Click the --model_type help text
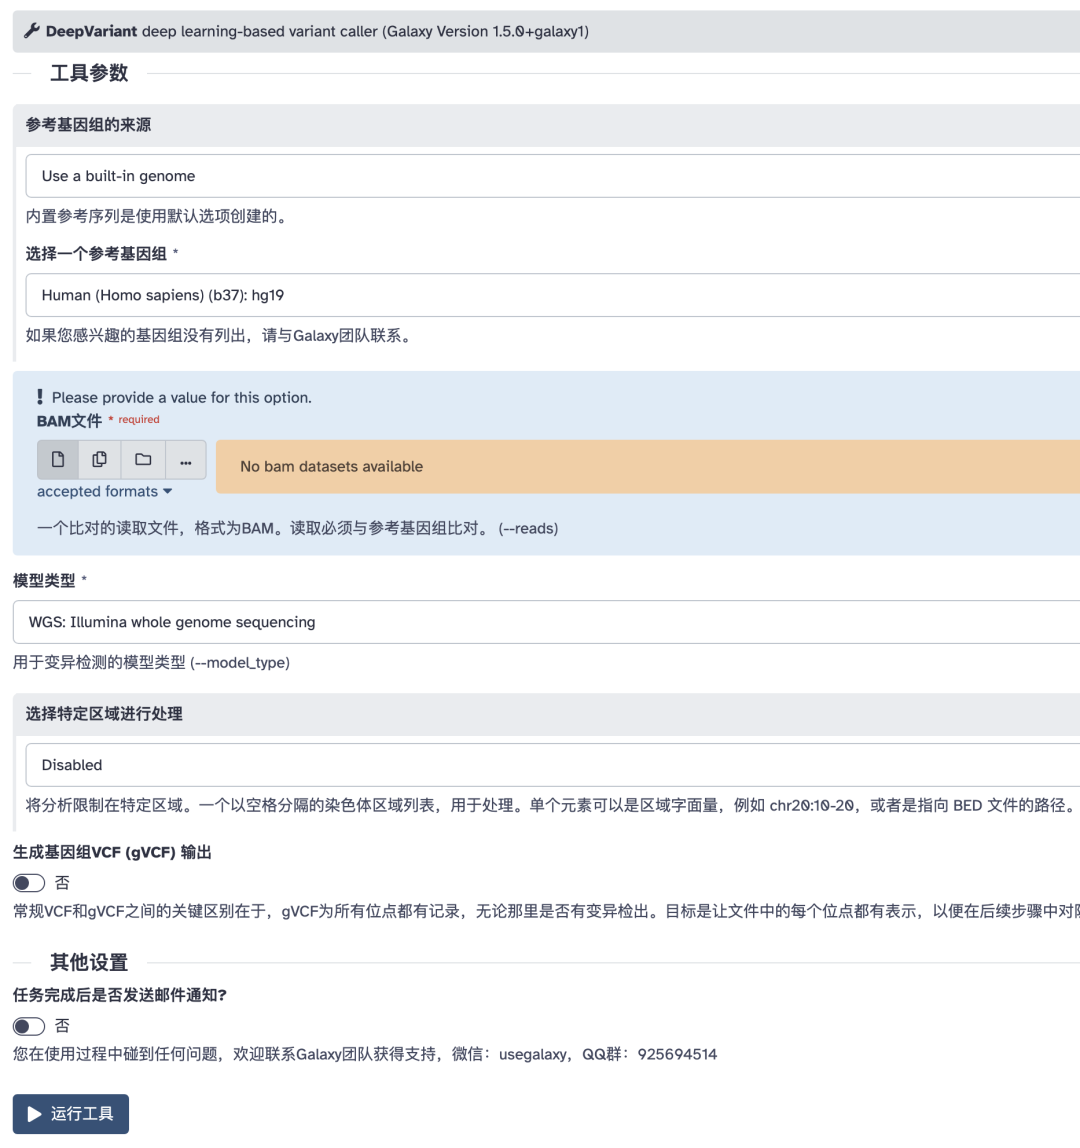 pyautogui.click(x=152, y=663)
